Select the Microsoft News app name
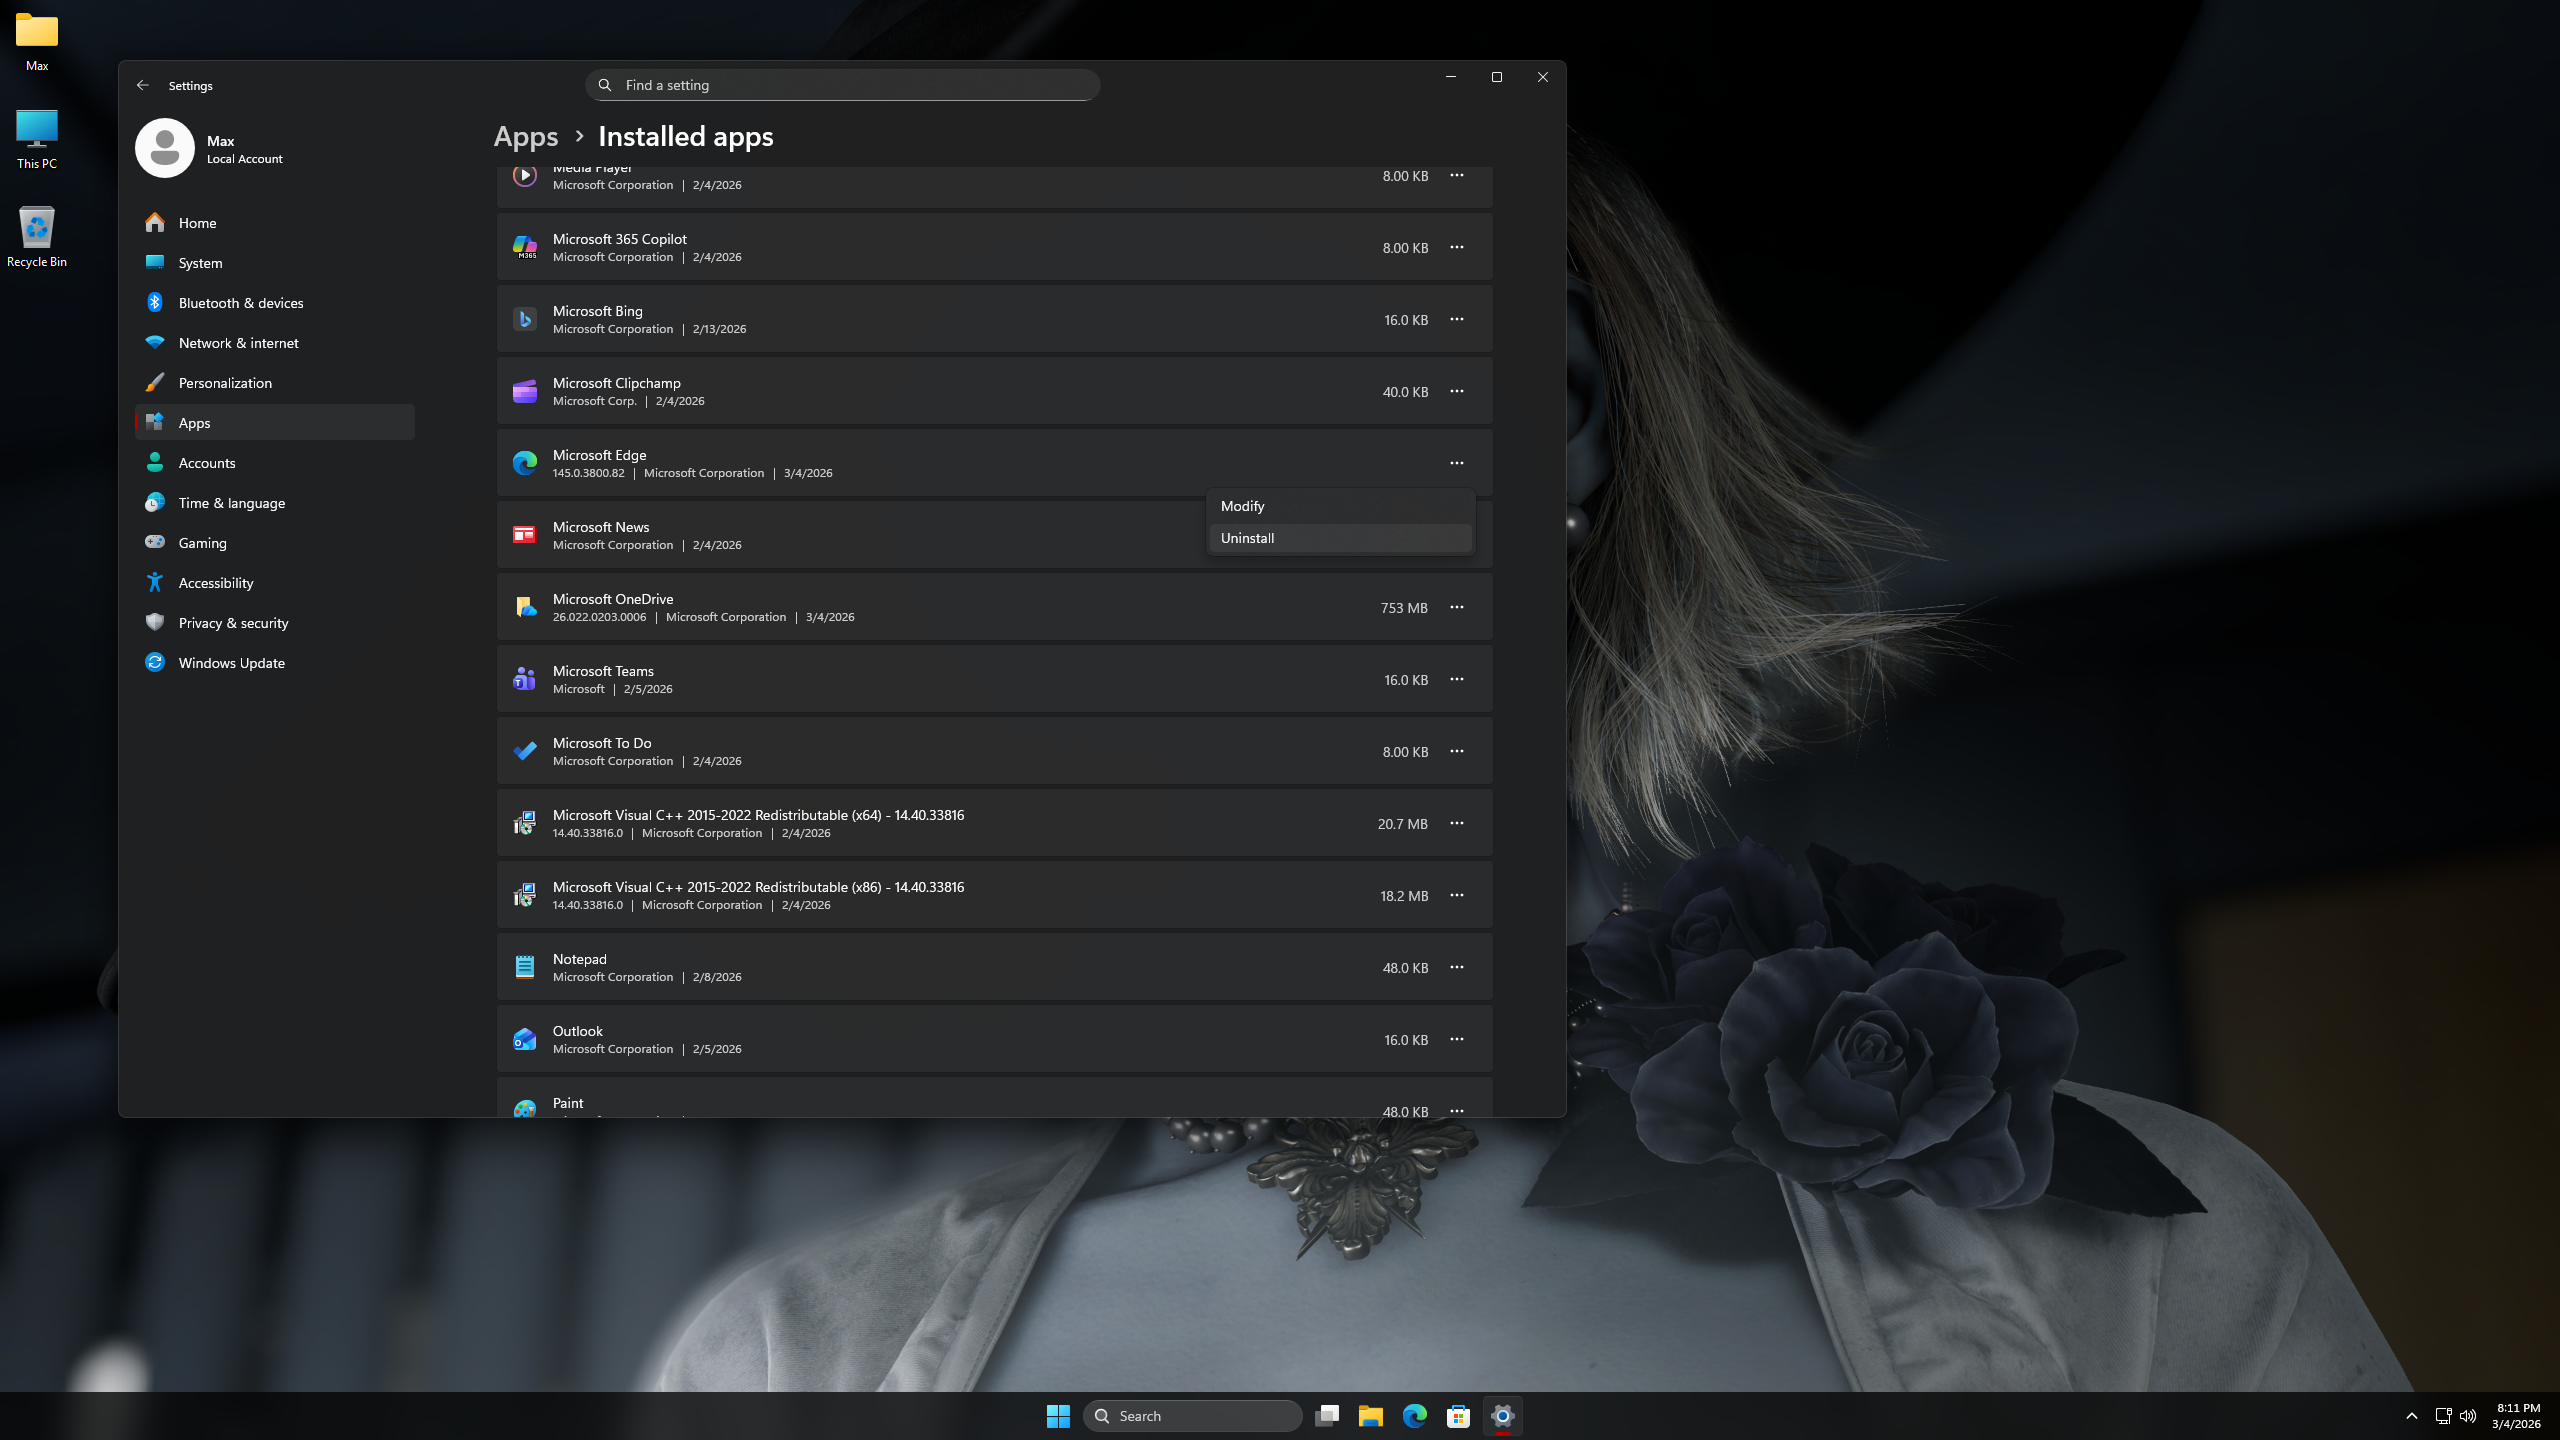 (x=601, y=527)
